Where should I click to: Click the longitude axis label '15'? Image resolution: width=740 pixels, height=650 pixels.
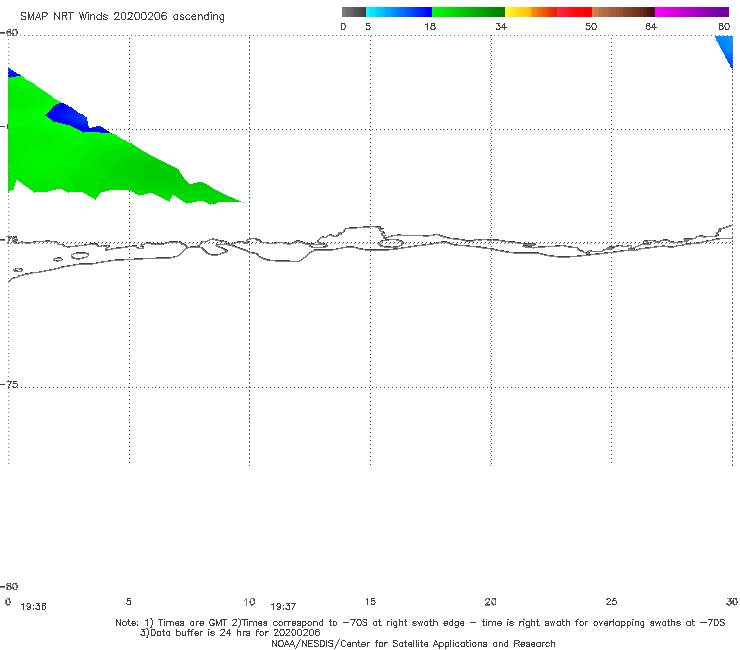370,601
